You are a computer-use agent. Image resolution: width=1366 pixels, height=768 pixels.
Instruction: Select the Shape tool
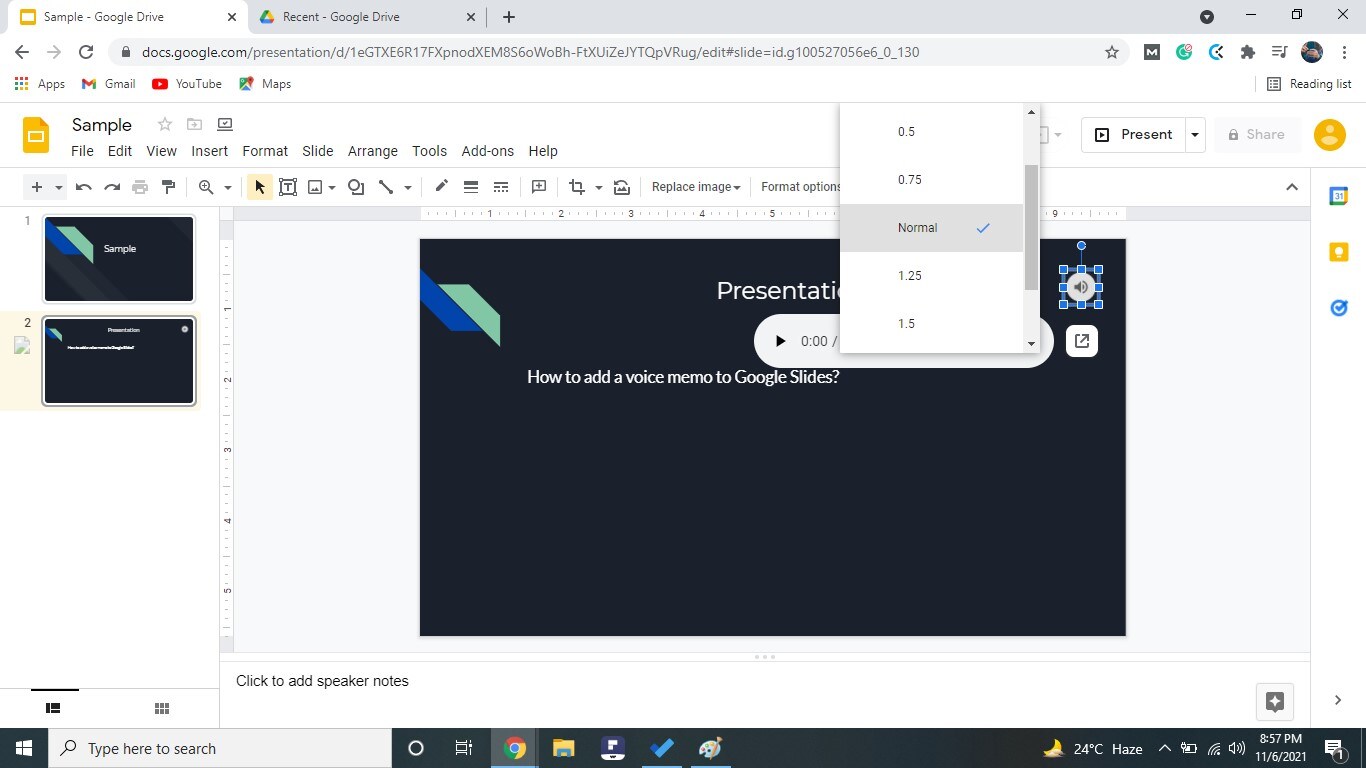point(356,187)
